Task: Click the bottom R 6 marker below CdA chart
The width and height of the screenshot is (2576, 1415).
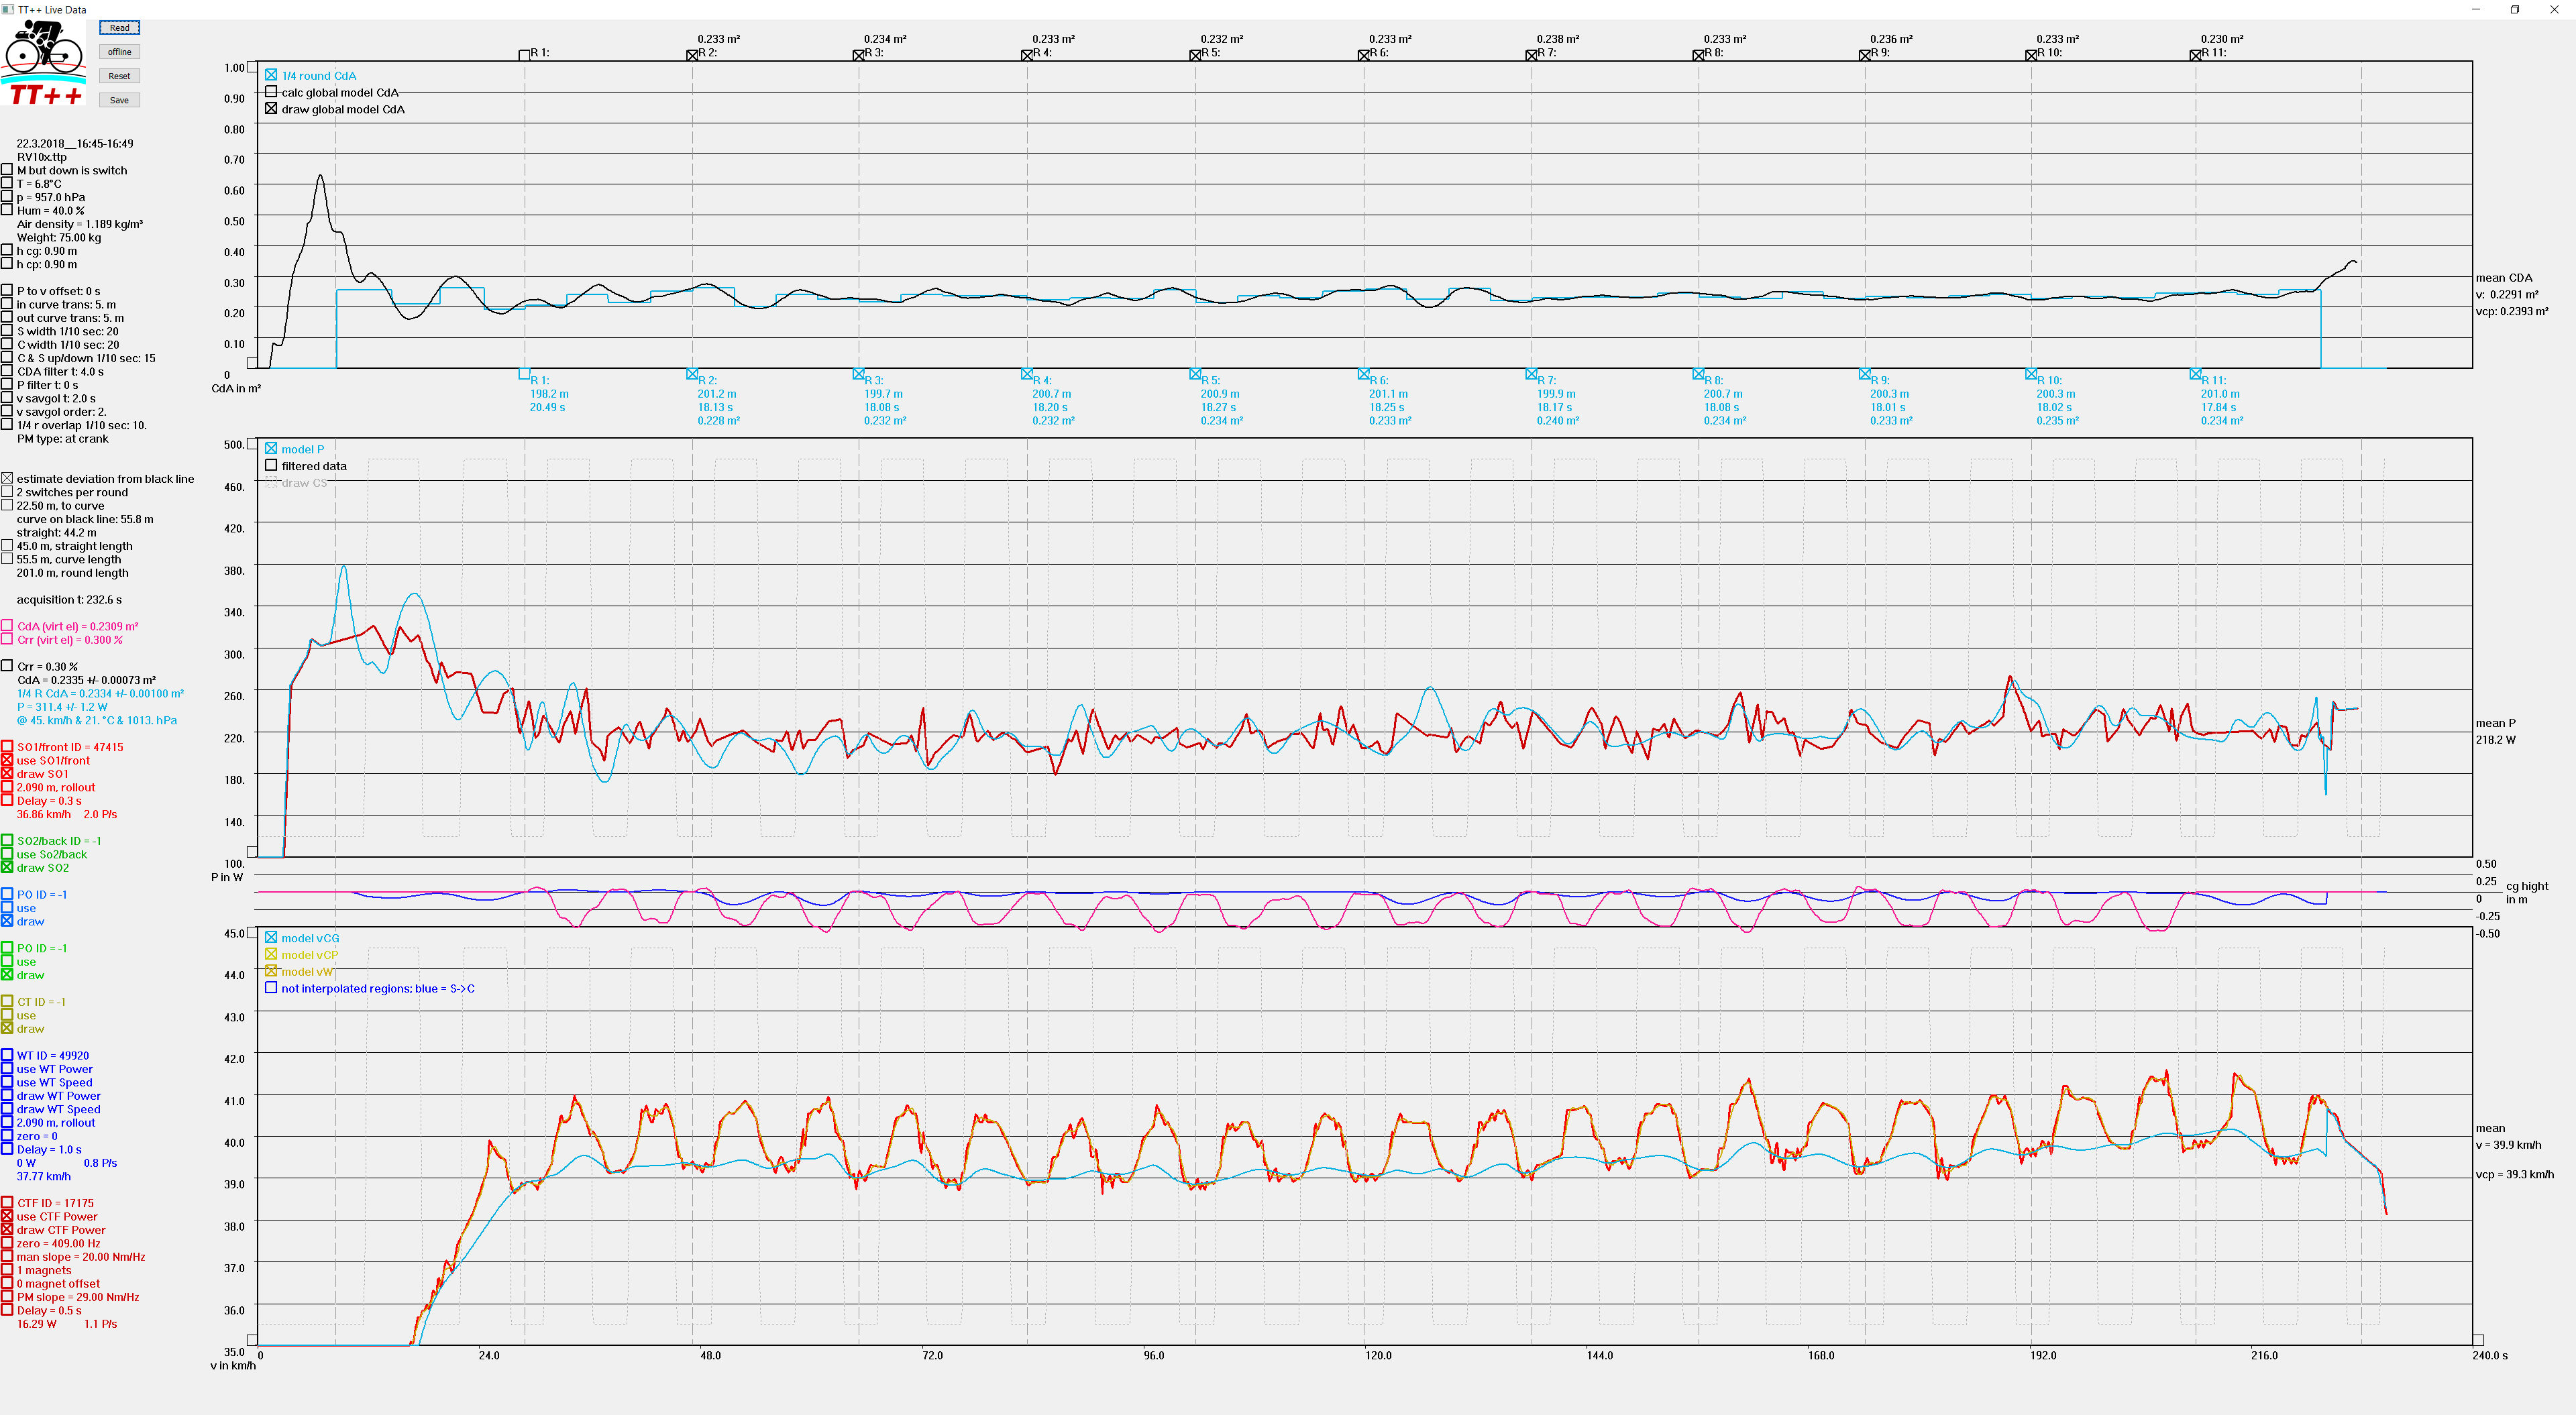Action: [1363, 374]
